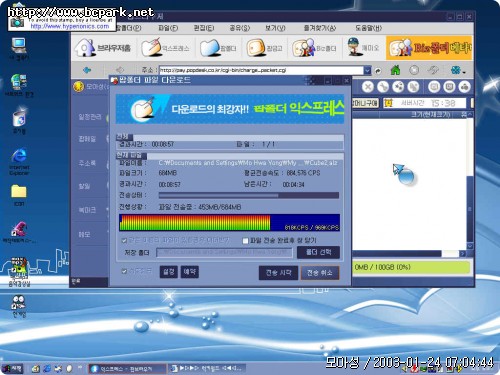This screenshot has height=375, width=500.
Task: Click the 폴더 선택 button
Action: tap(318, 252)
